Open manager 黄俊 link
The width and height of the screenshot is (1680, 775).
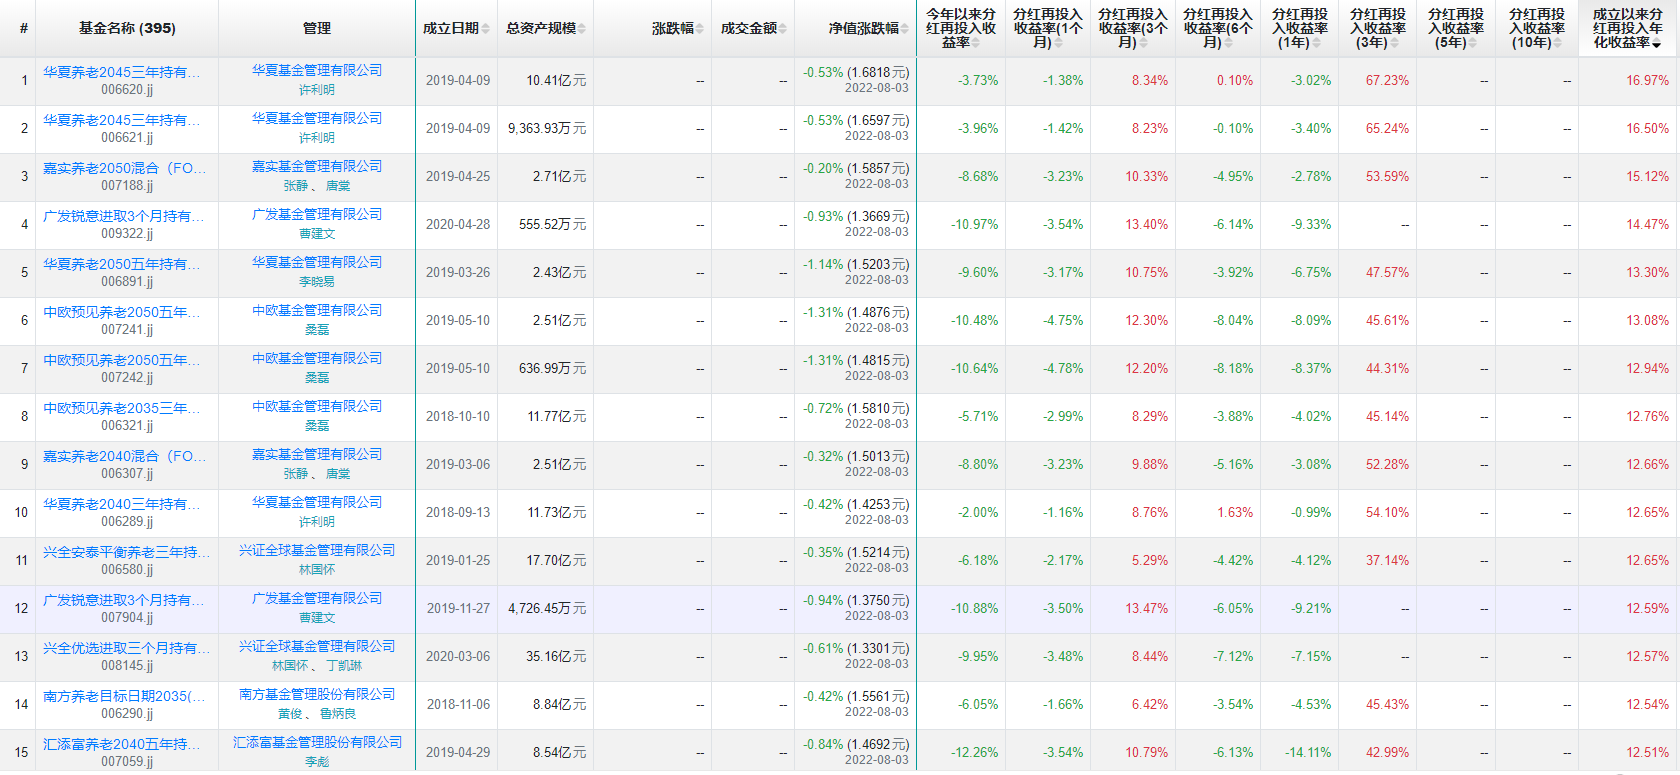click(x=290, y=714)
